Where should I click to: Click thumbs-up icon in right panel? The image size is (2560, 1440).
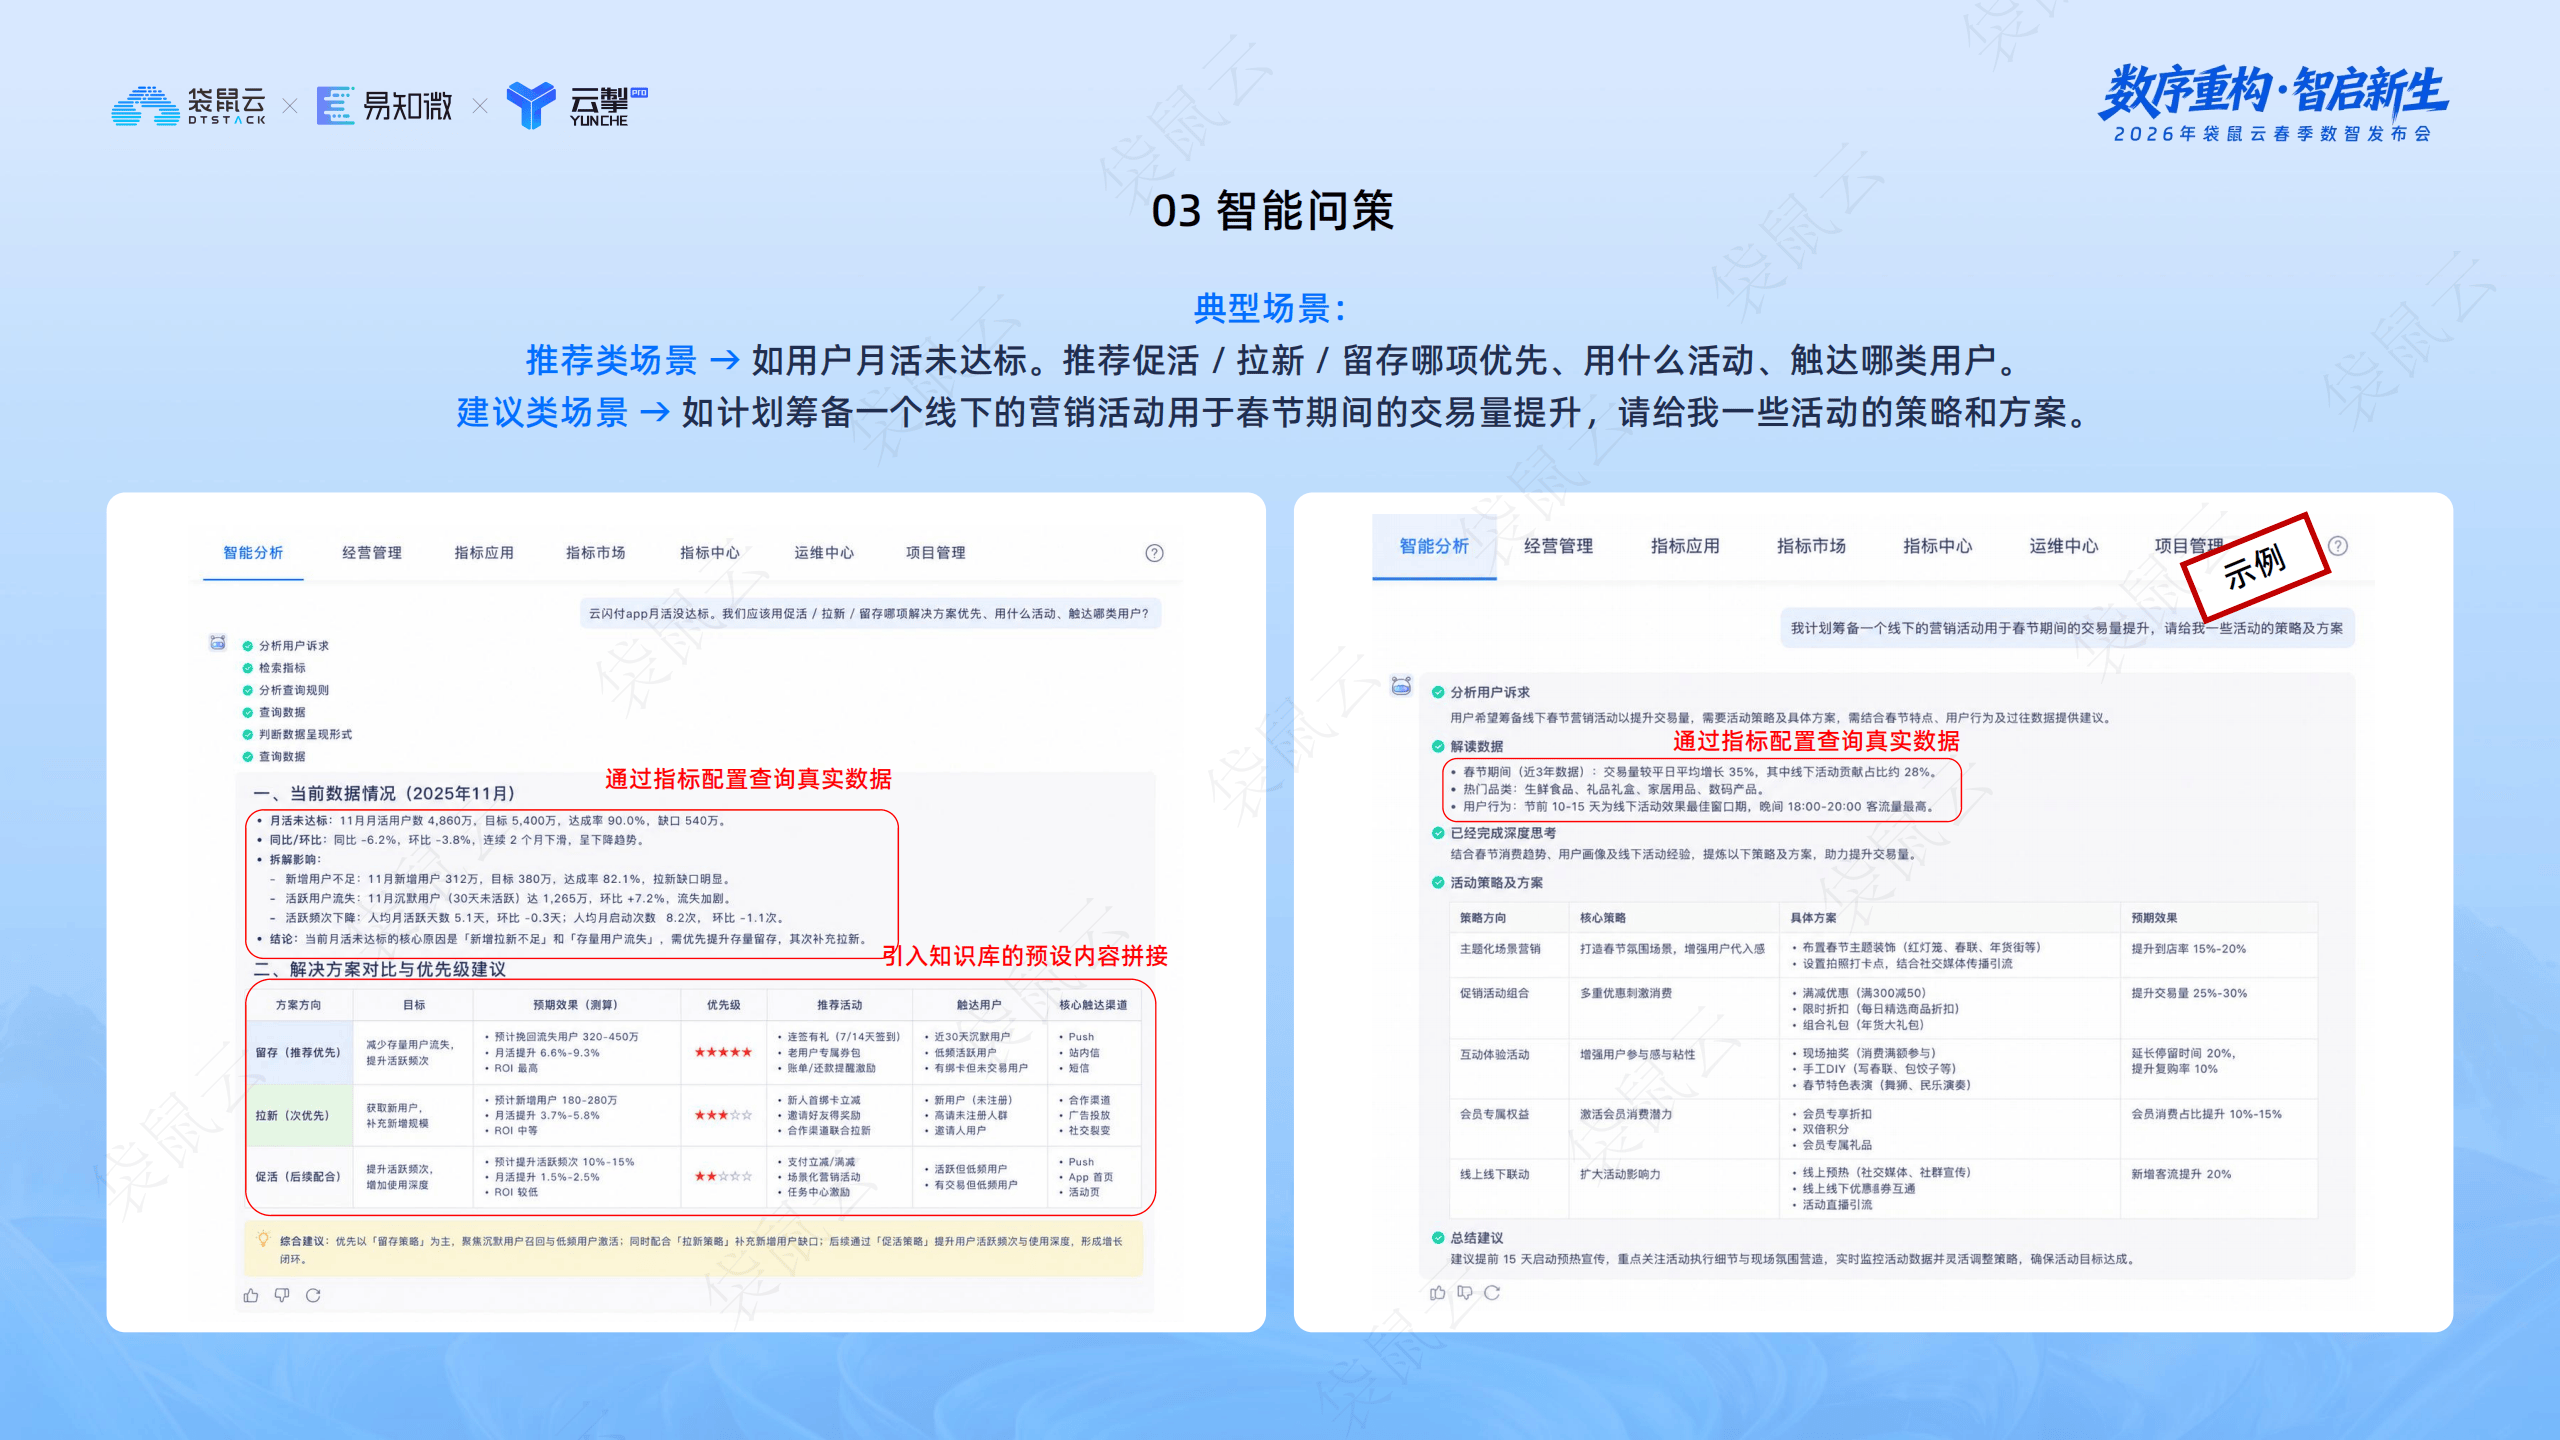1437,1292
